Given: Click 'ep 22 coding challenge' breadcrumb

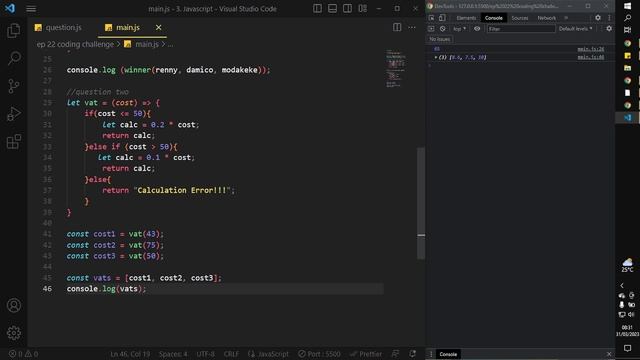Looking at the screenshot, I should pyautogui.click(x=75, y=44).
